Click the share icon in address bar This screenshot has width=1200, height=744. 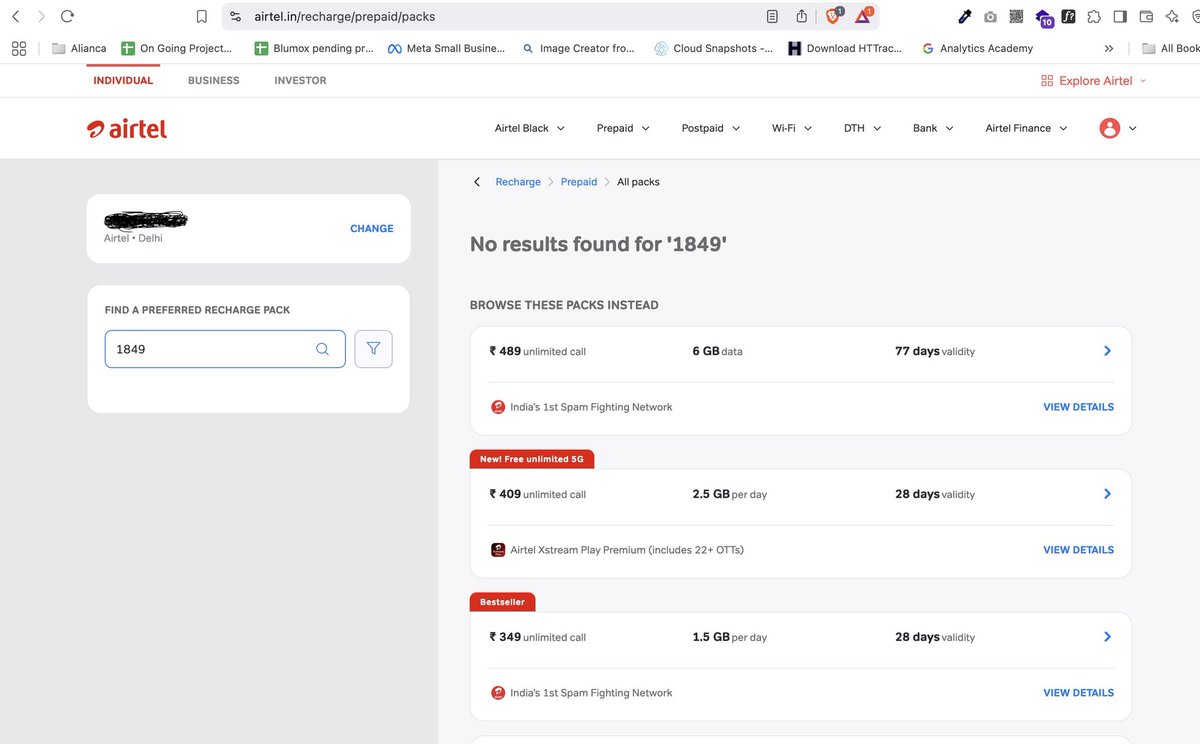tap(801, 16)
